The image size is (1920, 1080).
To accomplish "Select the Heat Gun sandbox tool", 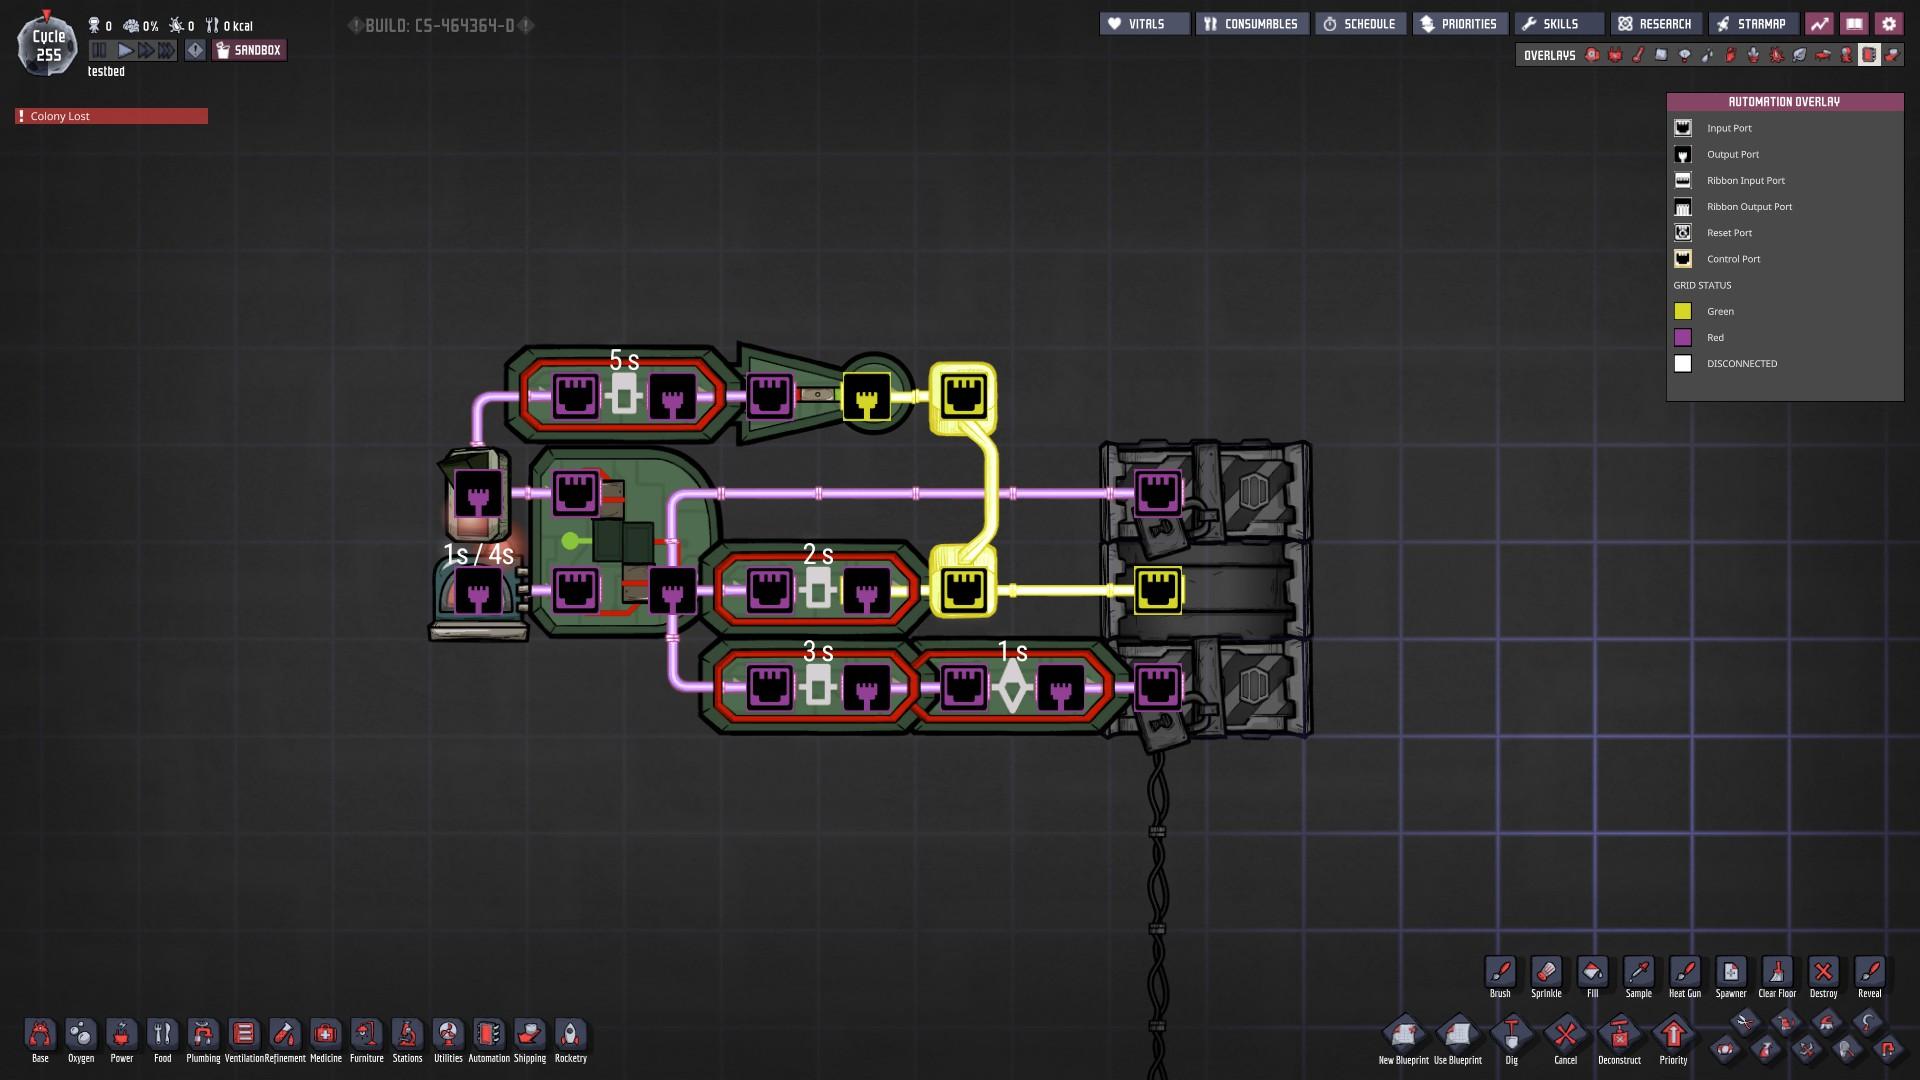I will pyautogui.click(x=1684, y=973).
